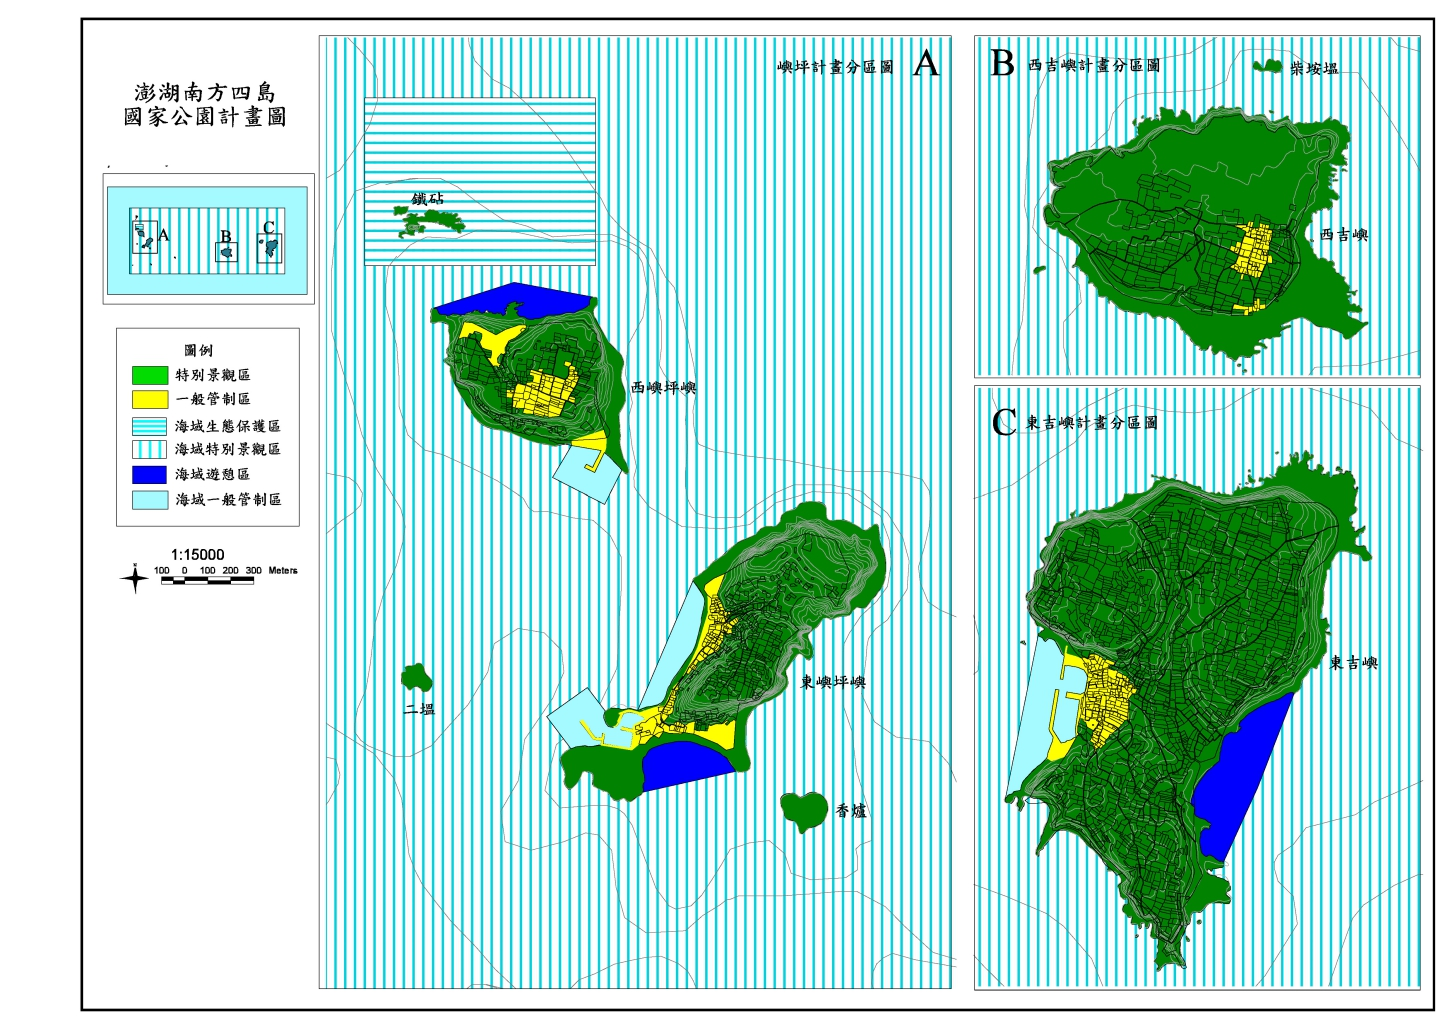
Task: Select the vertical-striped 海域特別景觀區 legend swatch
Action: pos(149,449)
